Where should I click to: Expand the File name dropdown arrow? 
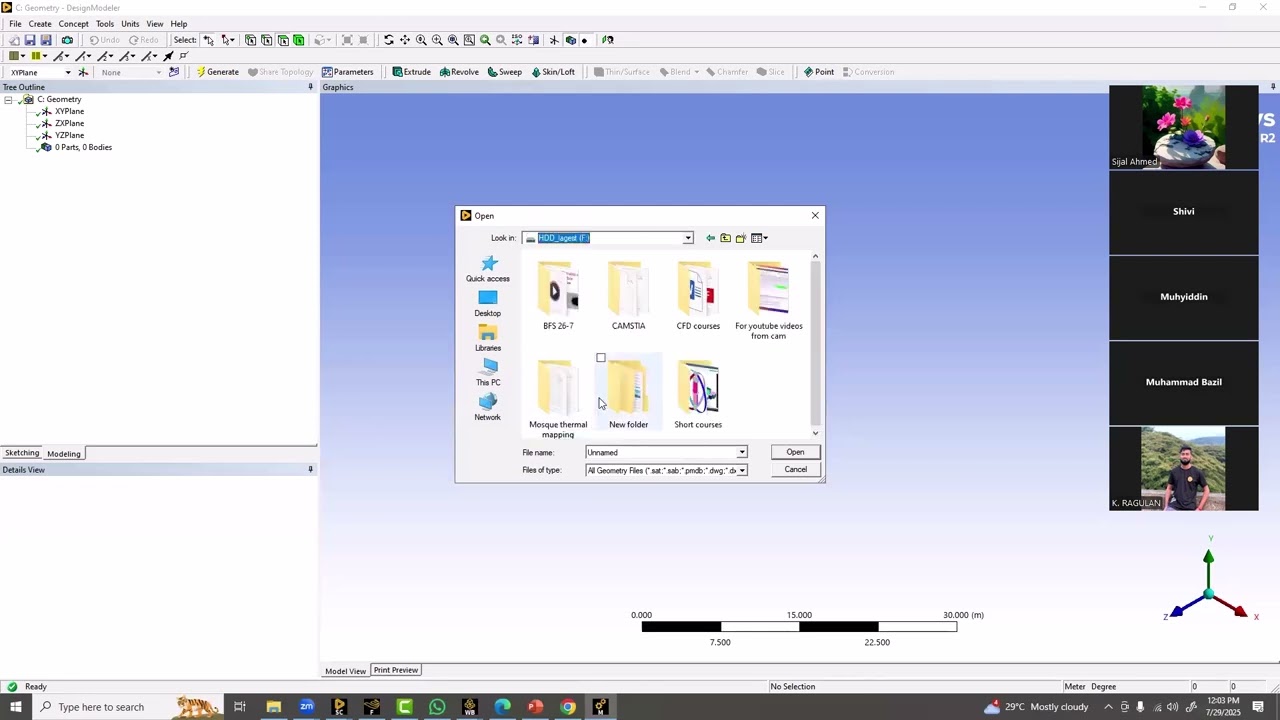[x=742, y=453]
